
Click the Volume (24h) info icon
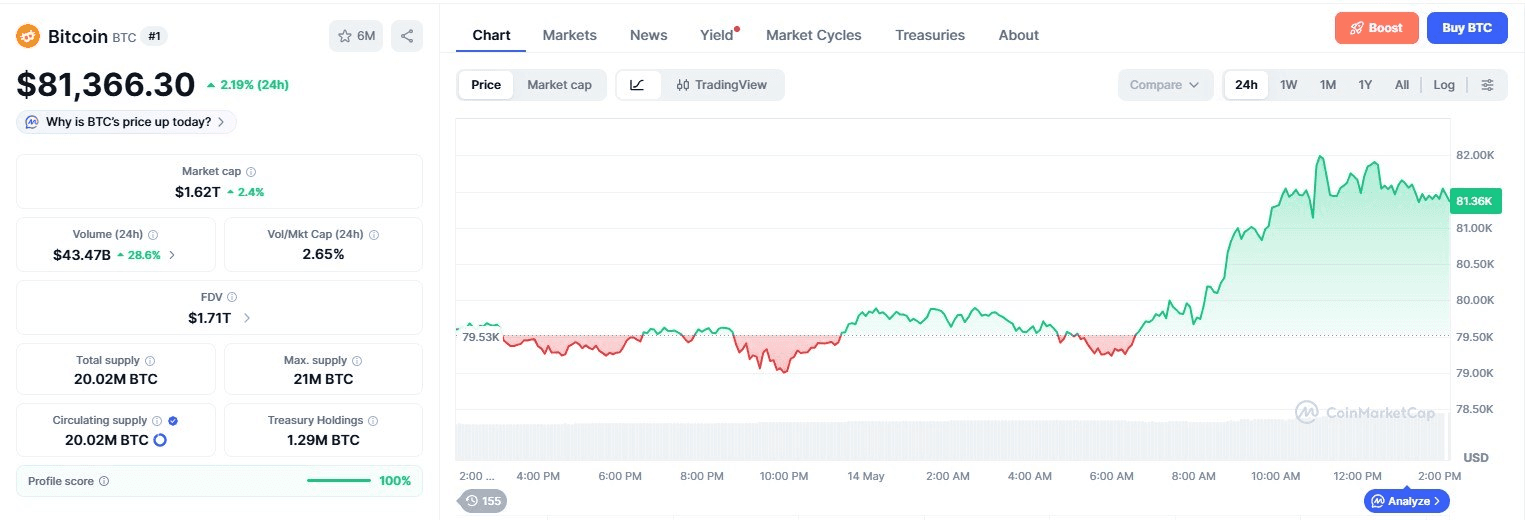[x=153, y=235]
